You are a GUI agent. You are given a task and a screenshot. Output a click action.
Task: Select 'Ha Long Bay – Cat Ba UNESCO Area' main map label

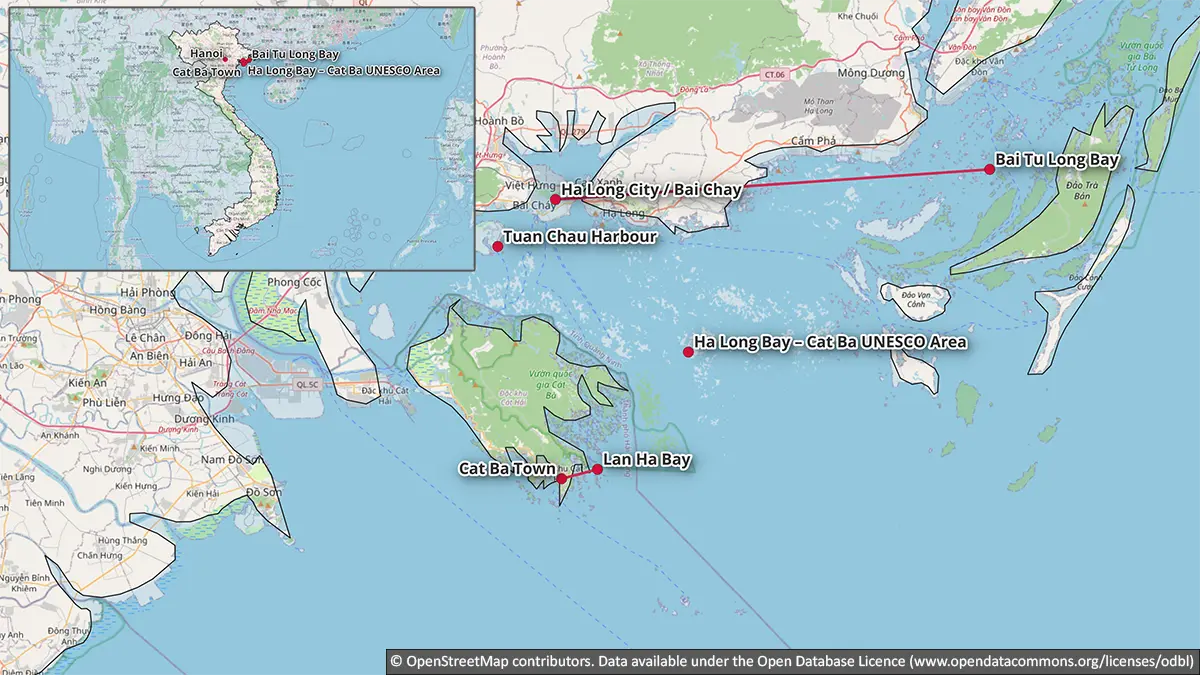[830, 342]
